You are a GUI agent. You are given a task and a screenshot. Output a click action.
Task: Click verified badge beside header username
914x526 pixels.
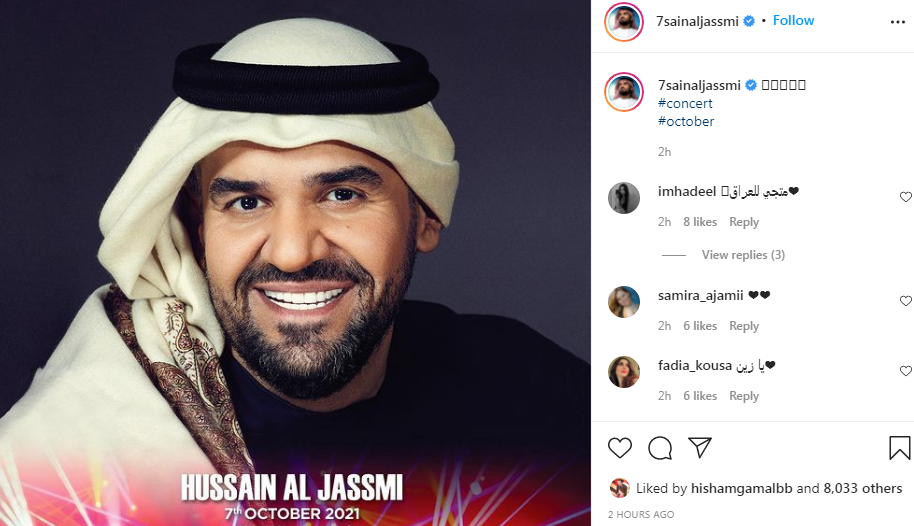coord(749,21)
